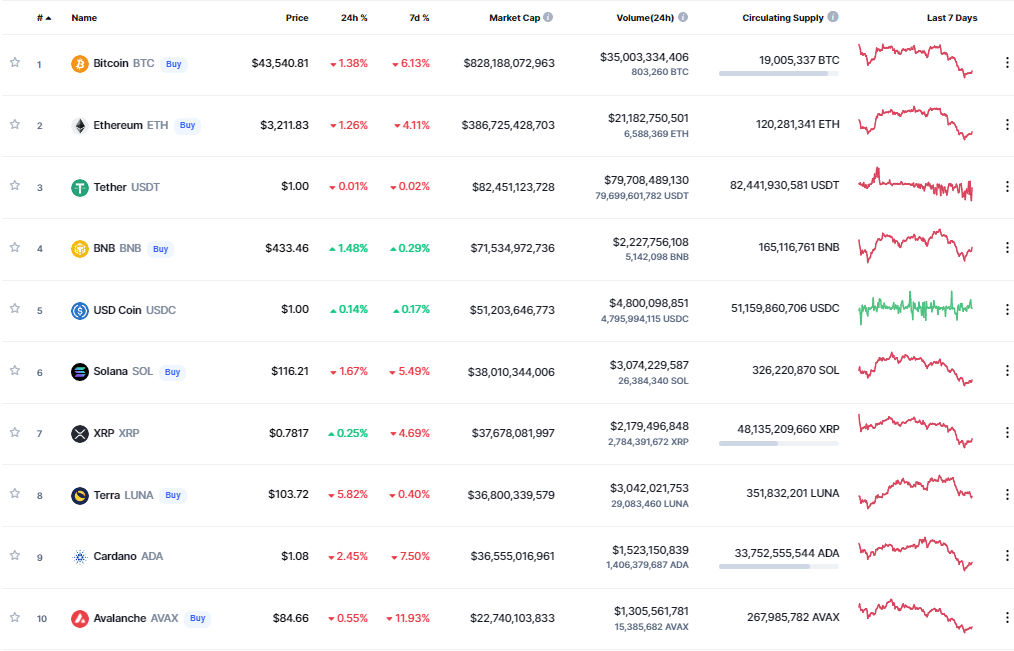Mark XRP as favorite with star

(x=15, y=432)
